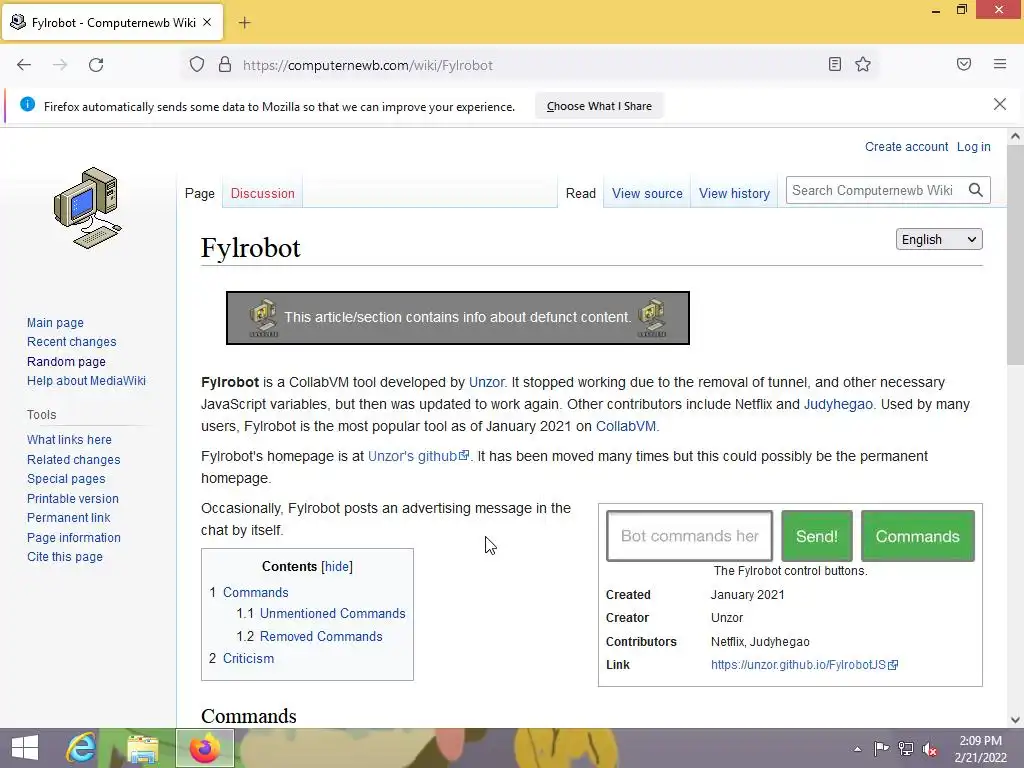Open the Discussion tab
The height and width of the screenshot is (768, 1024).
click(x=263, y=193)
